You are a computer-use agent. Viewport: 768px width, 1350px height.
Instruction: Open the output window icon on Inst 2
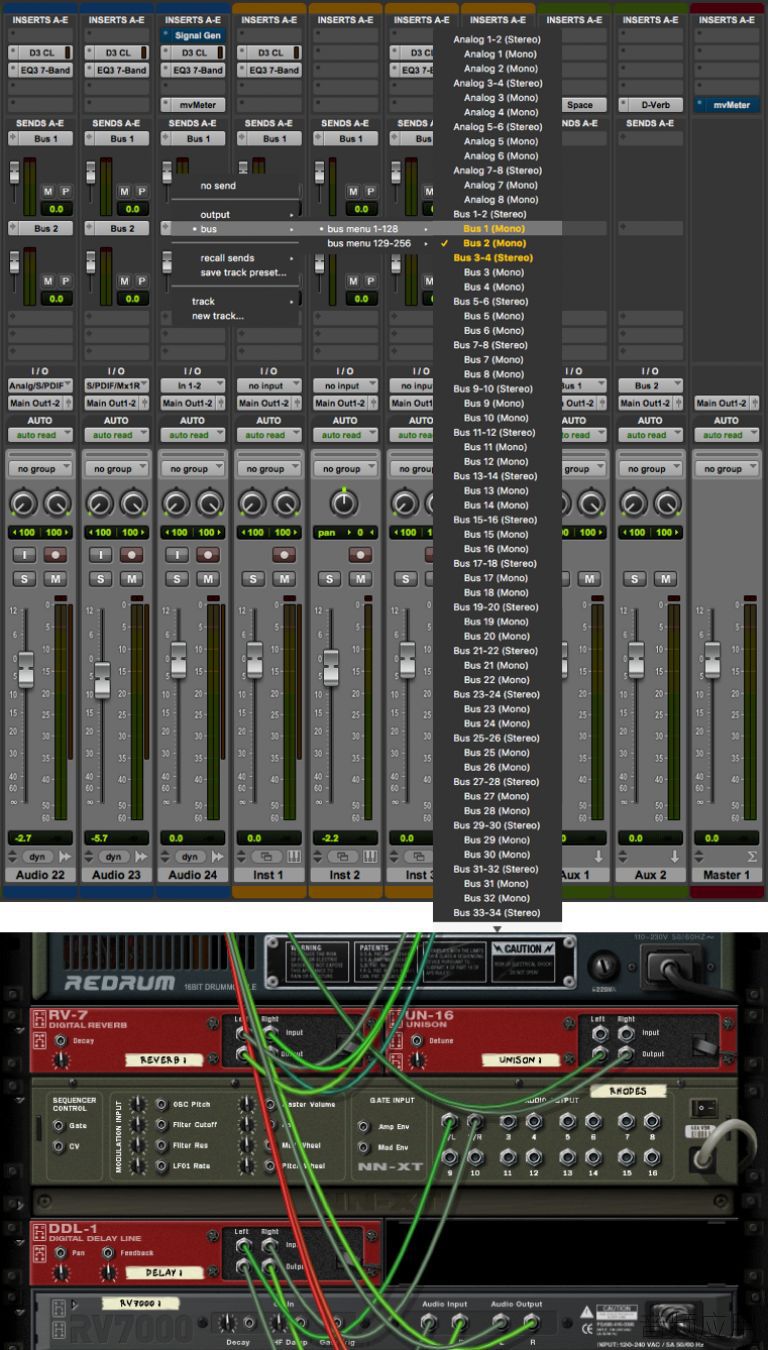pyautogui.click(x=342, y=856)
